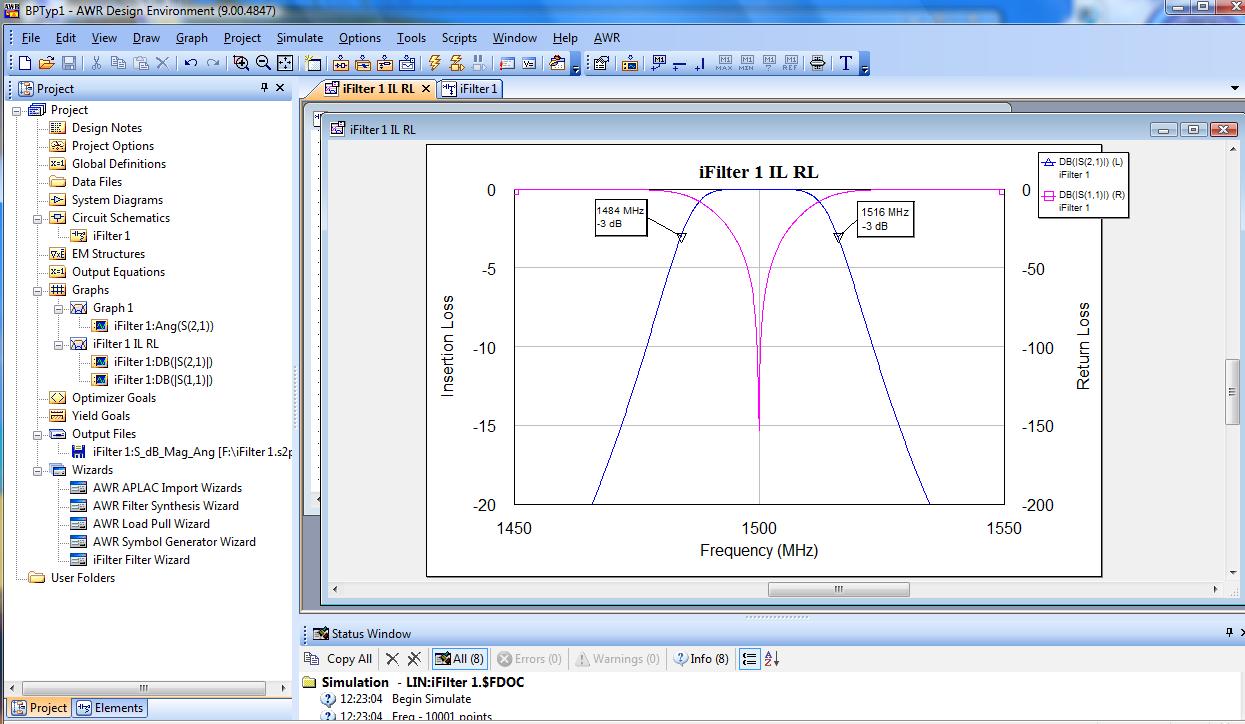Screen dimensions: 1245x724
Task: Collapse the Output Files node
Action: point(38,434)
